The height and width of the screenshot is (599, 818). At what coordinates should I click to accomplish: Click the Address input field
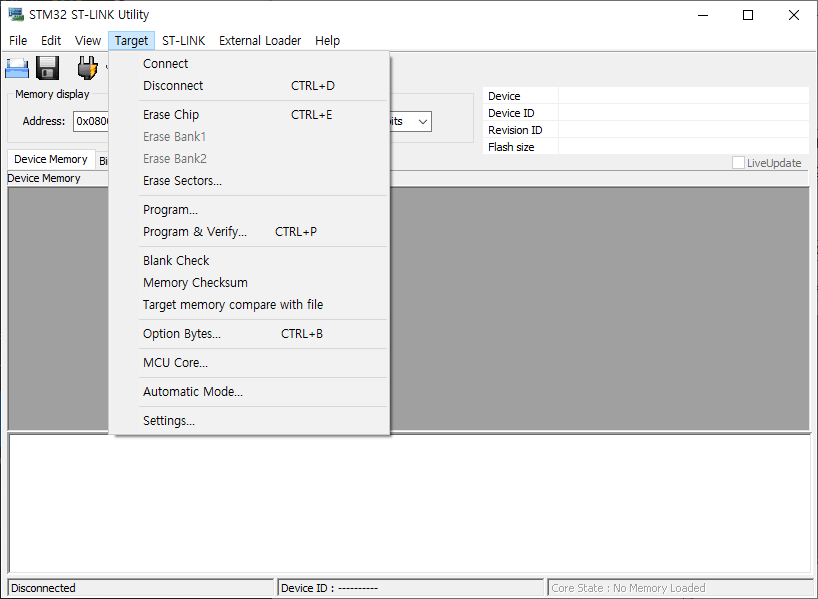(91, 122)
